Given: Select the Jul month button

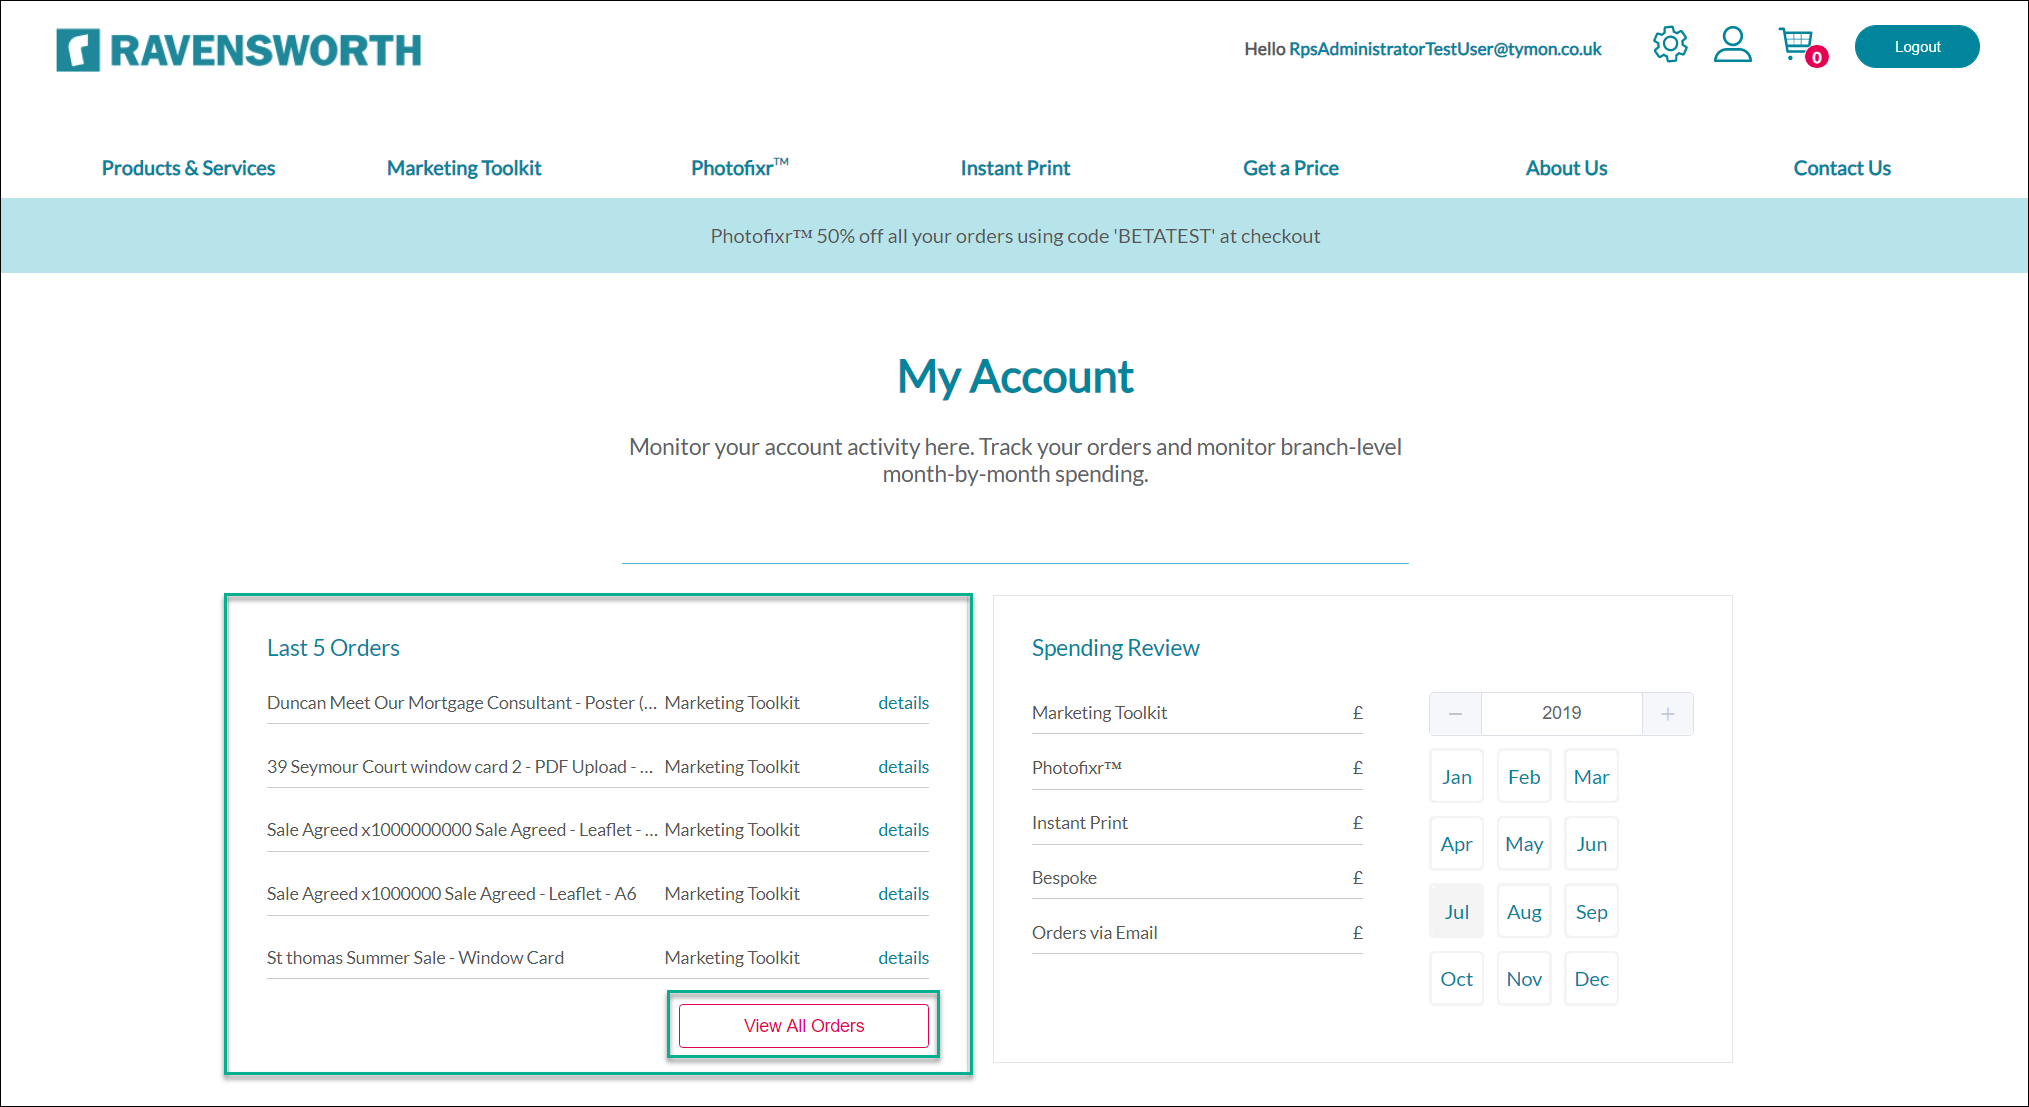Looking at the screenshot, I should pos(1456,911).
